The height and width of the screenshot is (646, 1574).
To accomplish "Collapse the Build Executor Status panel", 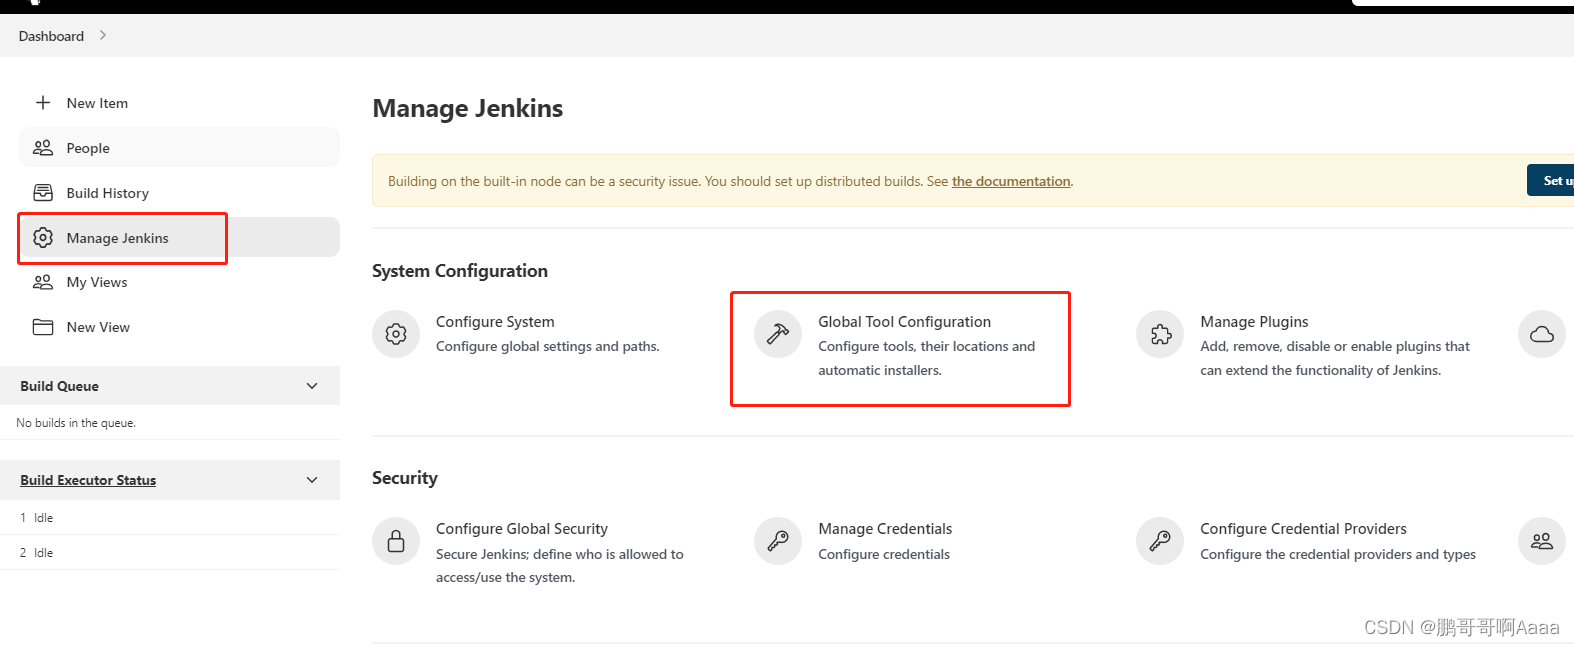I will (312, 480).
